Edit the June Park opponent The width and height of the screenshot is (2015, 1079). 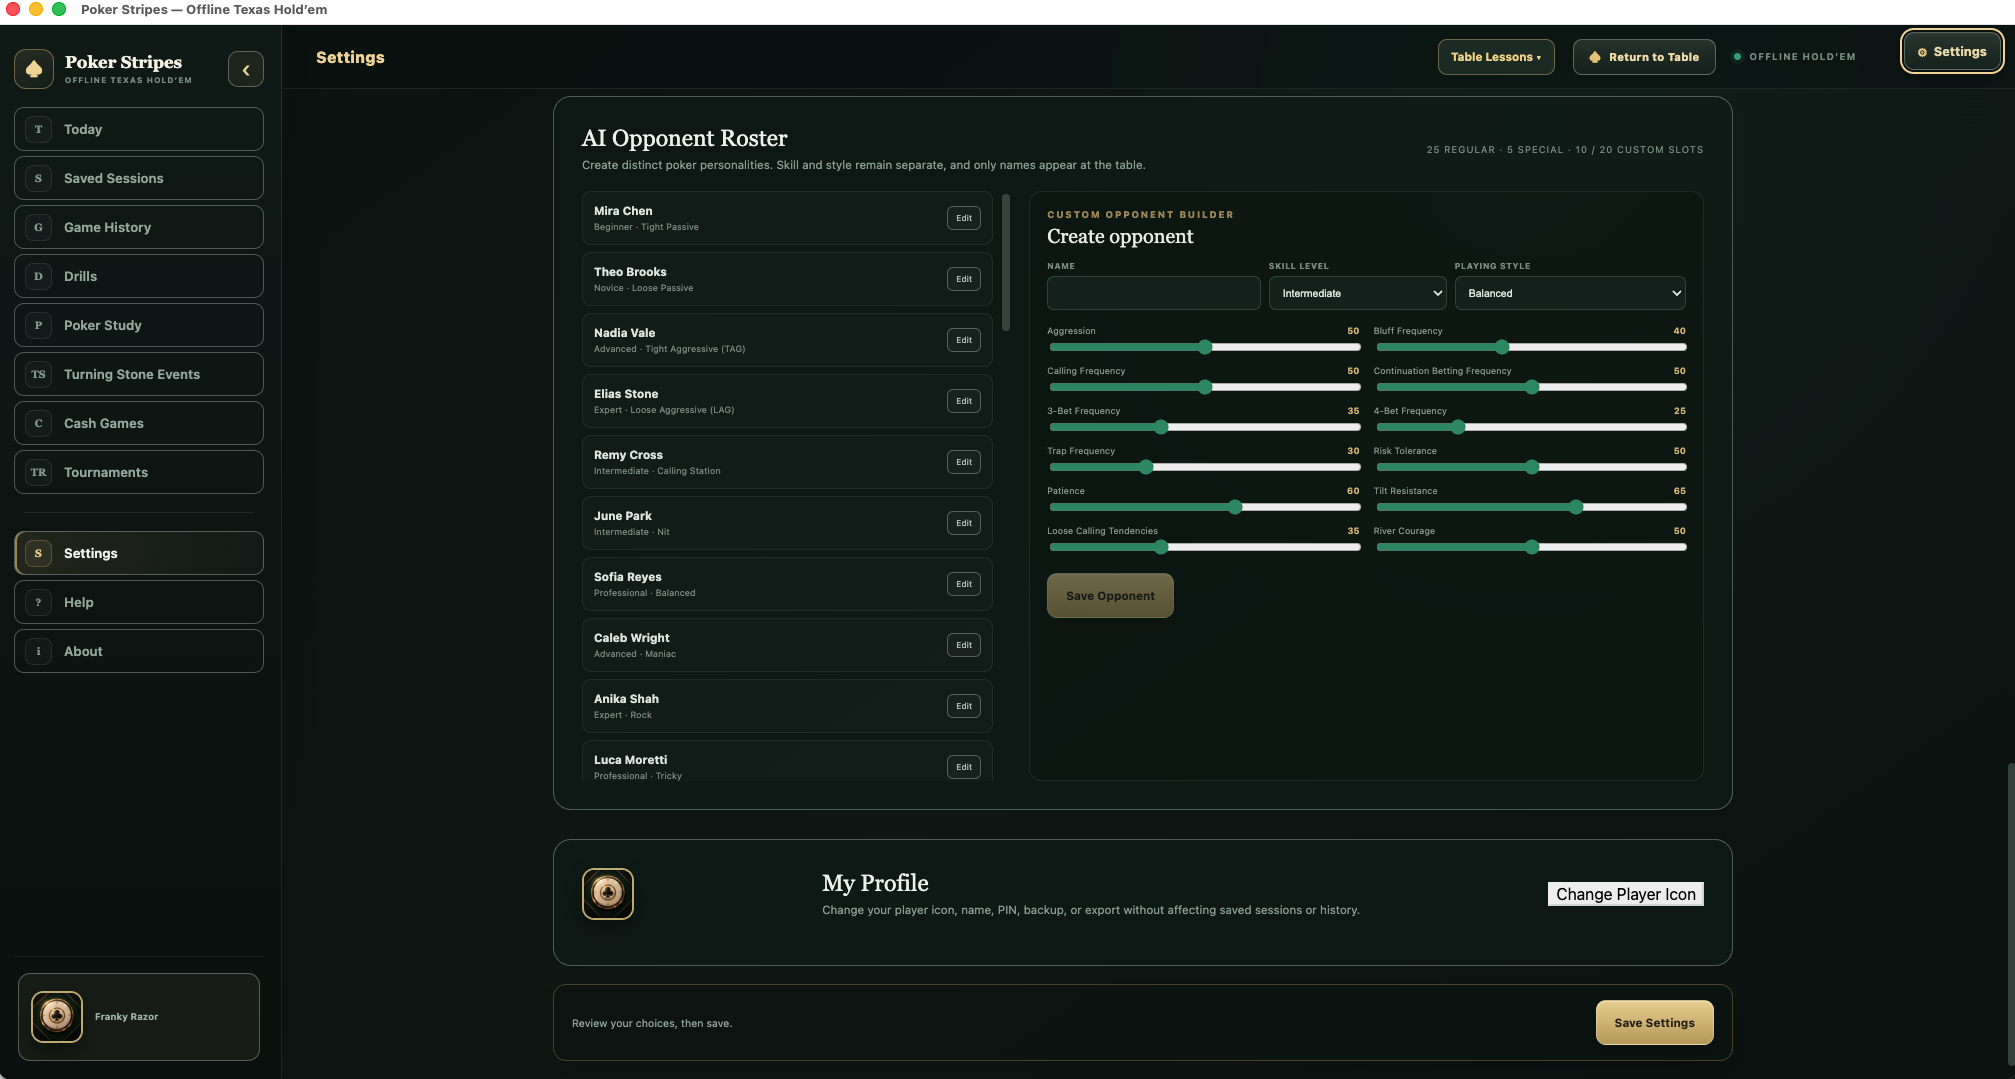coord(964,523)
